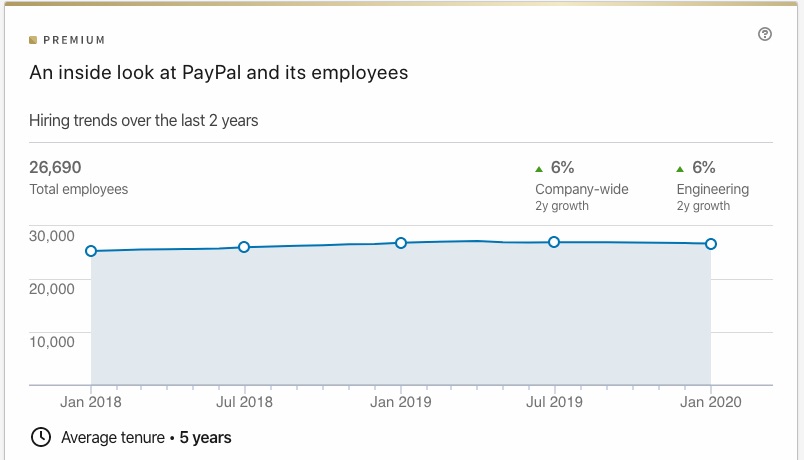The width and height of the screenshot is (804, 460).
Task: Click the 'Total employees' label
Action: pos(78,189)
